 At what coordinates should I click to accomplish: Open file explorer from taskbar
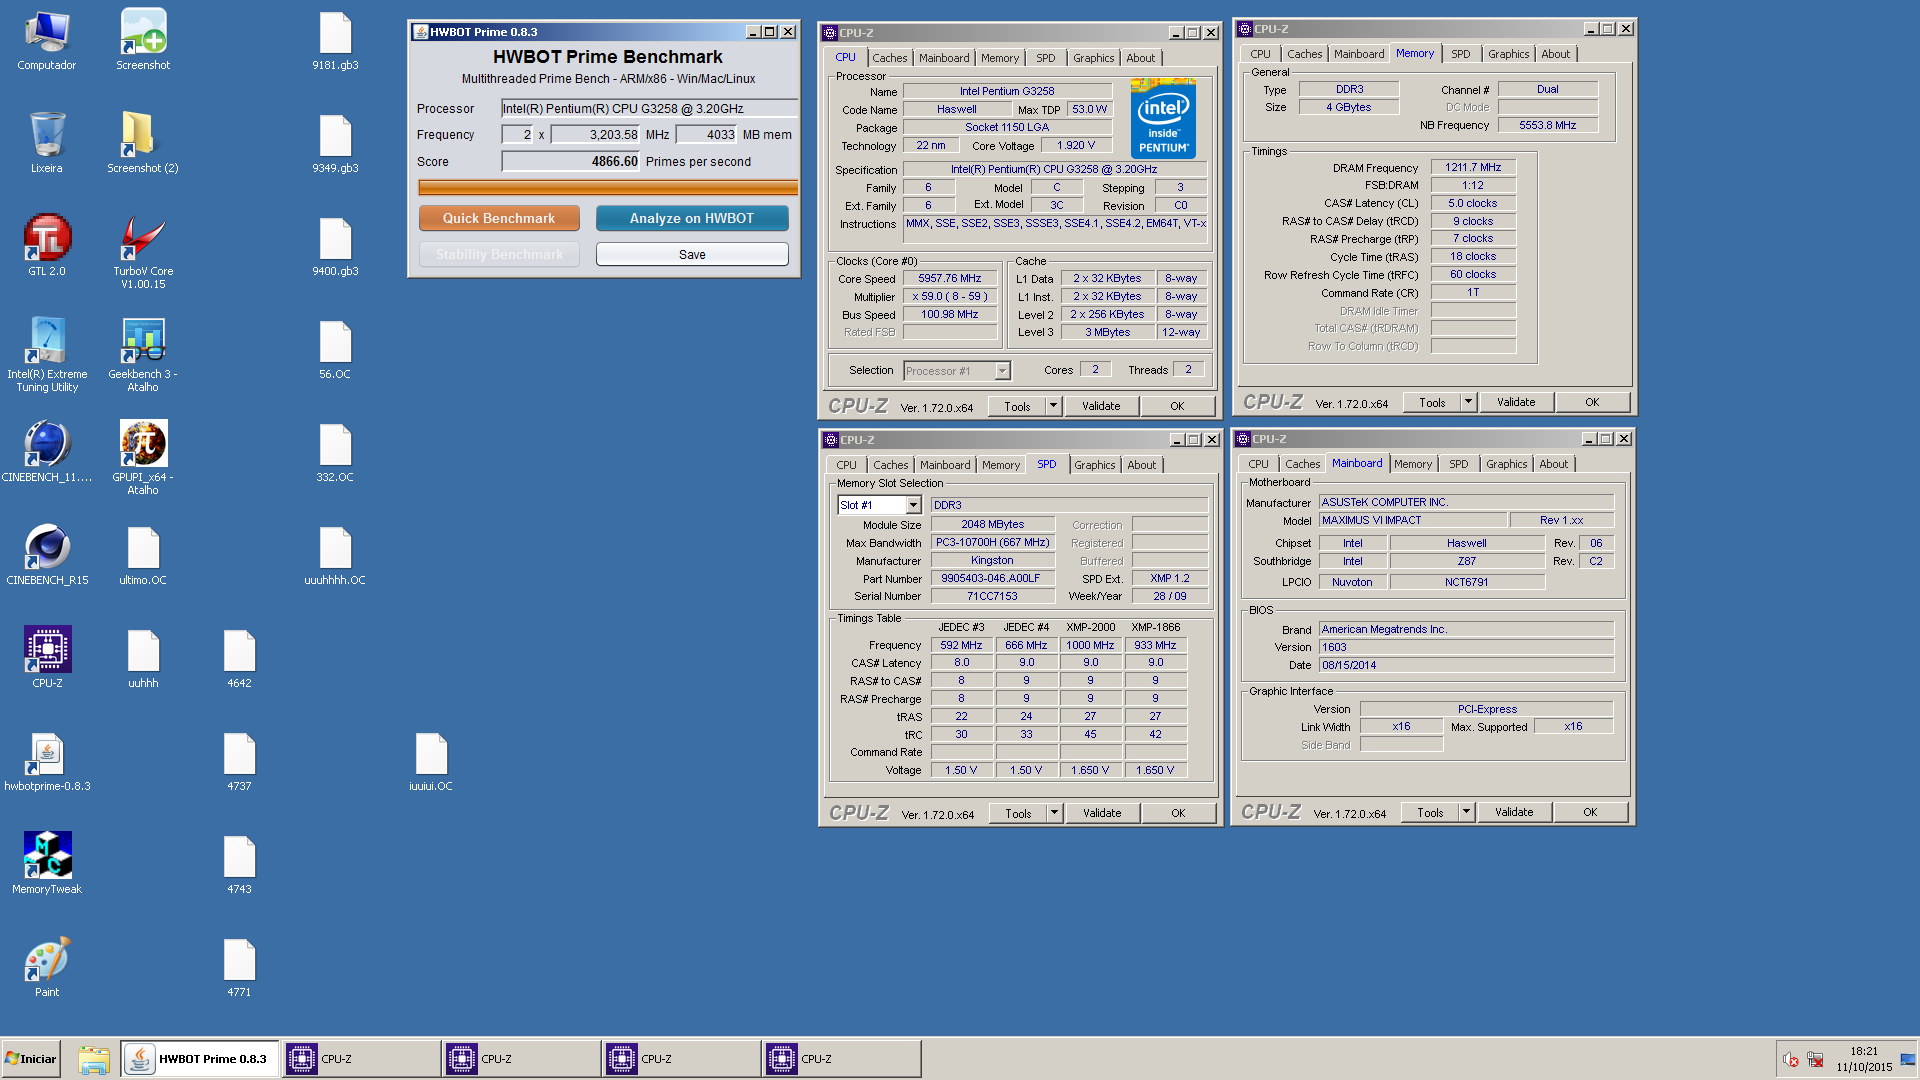pyautogui.click(x=93, y=1059)
